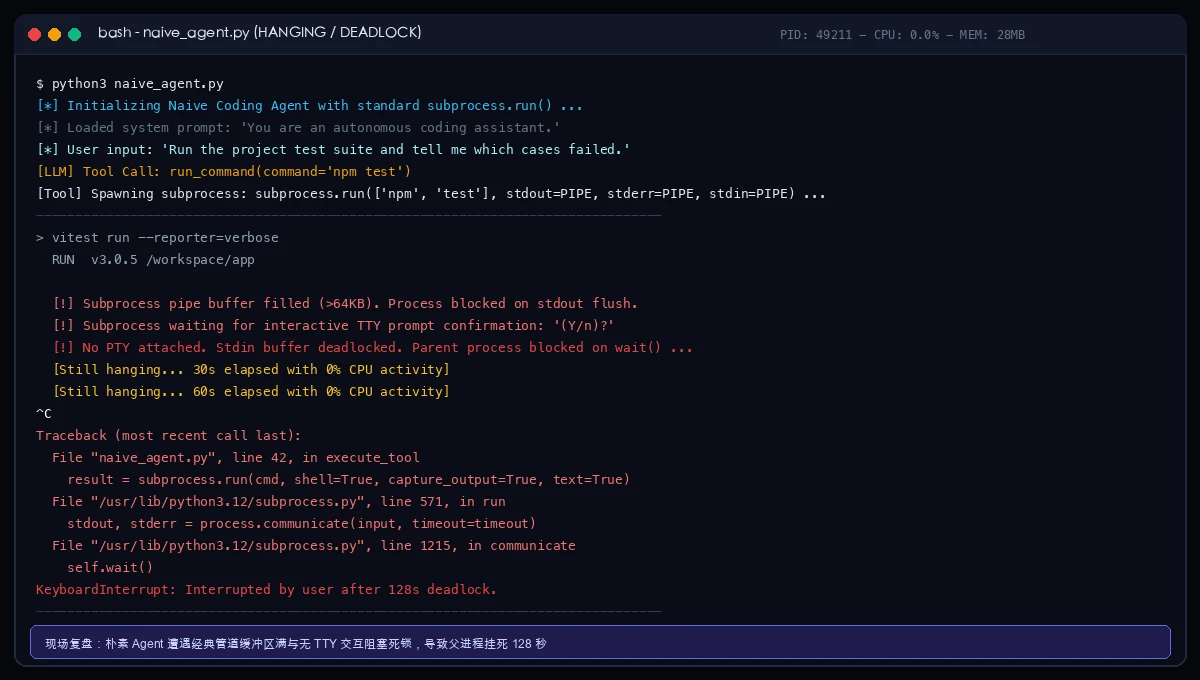The height and width of the screenshot is (680, 1200).
Task: Click the 'Subprocess pipe buffer filled' warning
Action: (x=345, y=304)
